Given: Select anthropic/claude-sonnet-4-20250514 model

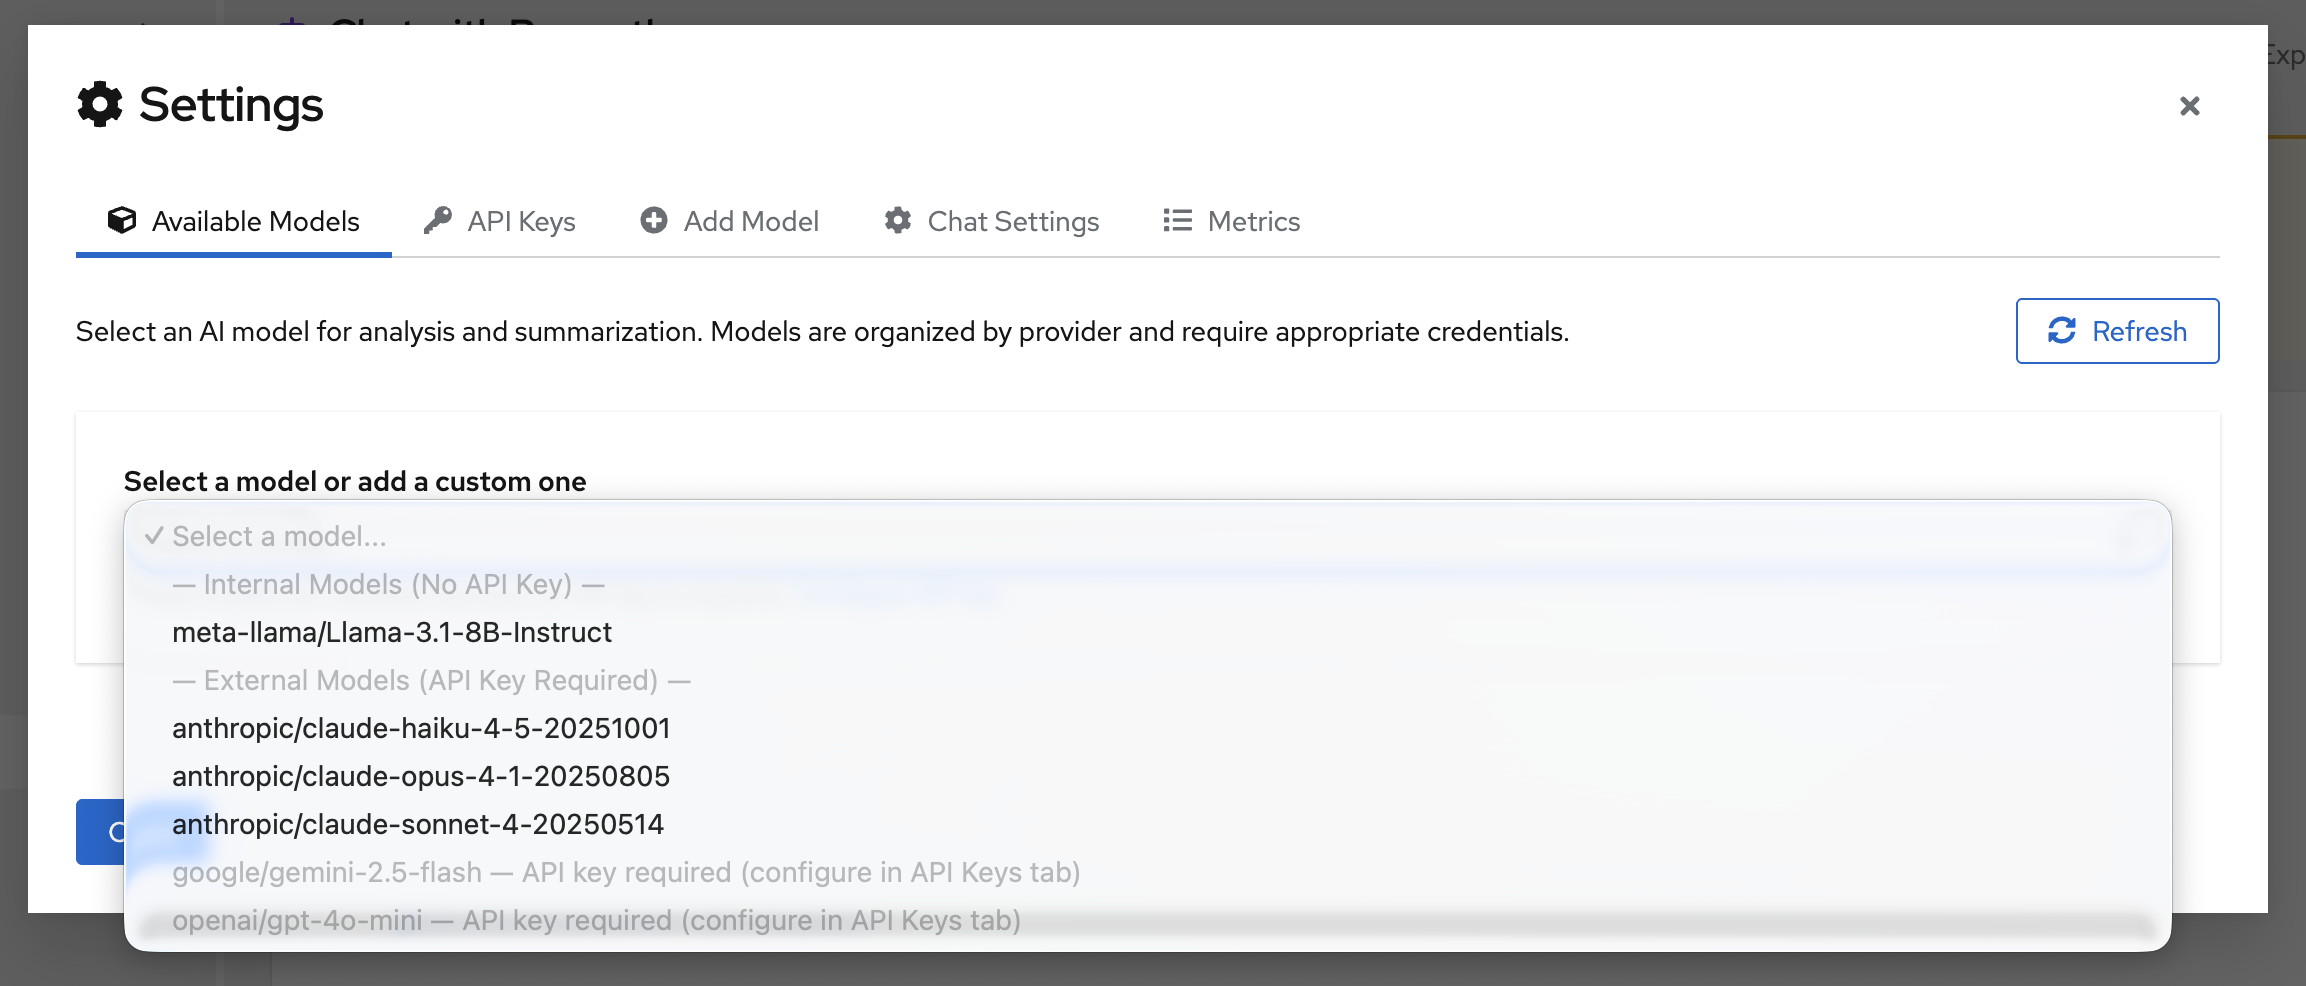Looking at the screenshot, I should [x=417, y=824].
